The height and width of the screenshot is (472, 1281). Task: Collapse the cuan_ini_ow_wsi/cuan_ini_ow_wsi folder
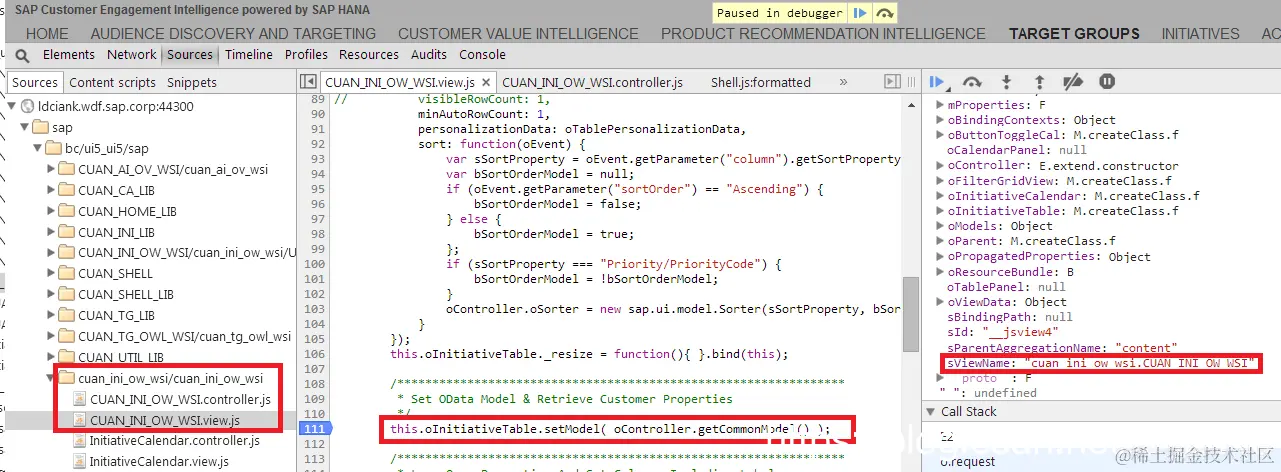[52, 379]
